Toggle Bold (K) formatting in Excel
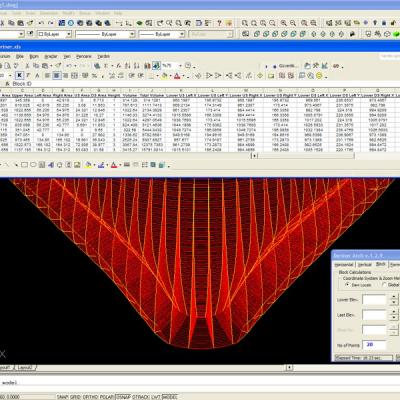This screenshot has height=400, width=400. point(19,76)
